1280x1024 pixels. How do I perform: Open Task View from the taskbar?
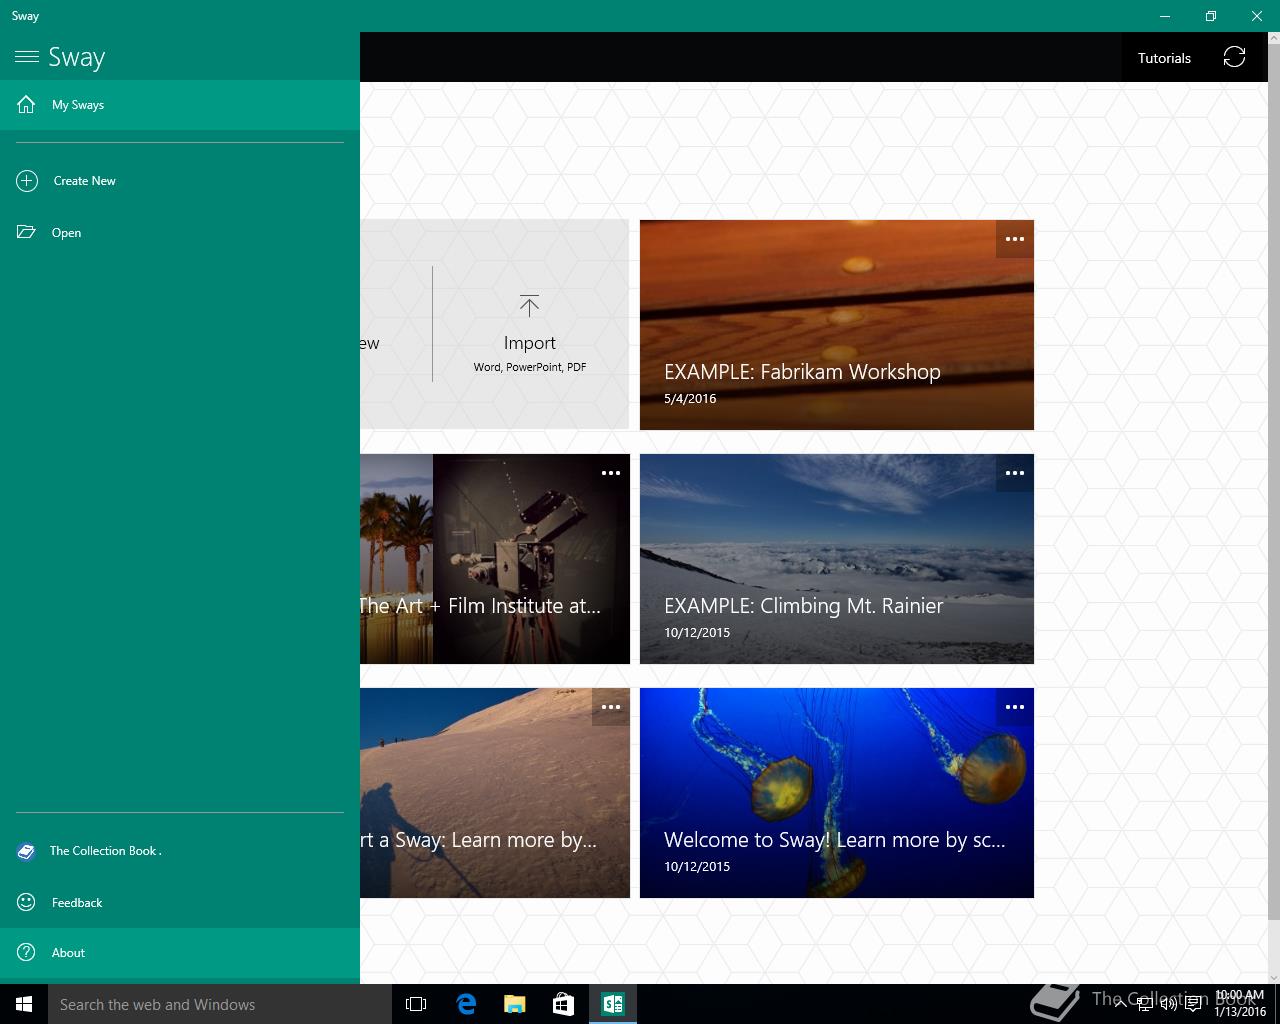coord(416,1004)
